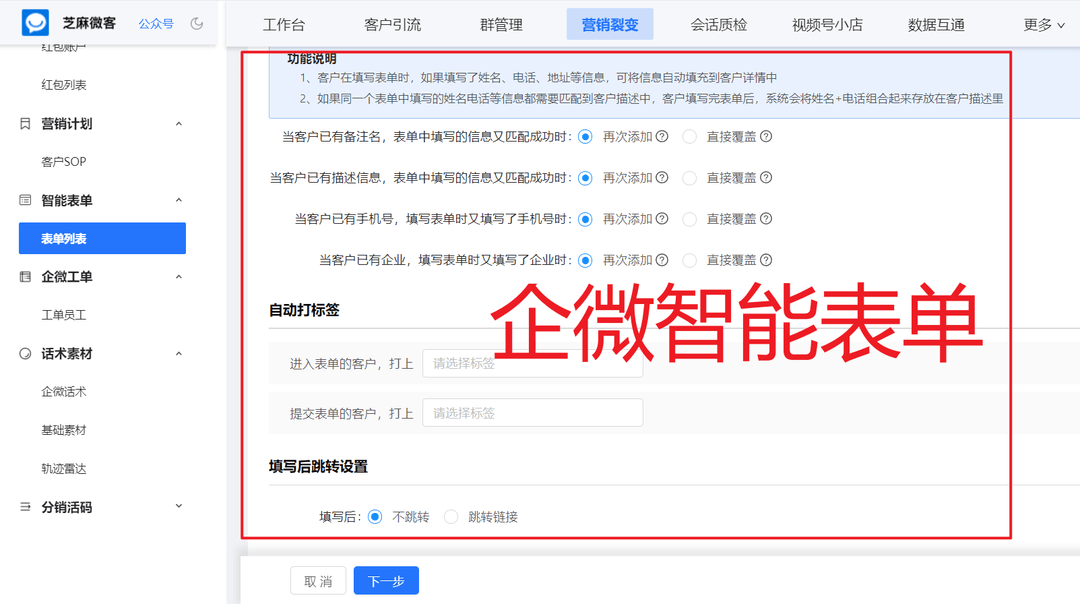The height and width of the screenshot is (604, 1080).
Task: Click help icon beside 备注名 直接覆盖 option
Action: (x=766, y=137)
